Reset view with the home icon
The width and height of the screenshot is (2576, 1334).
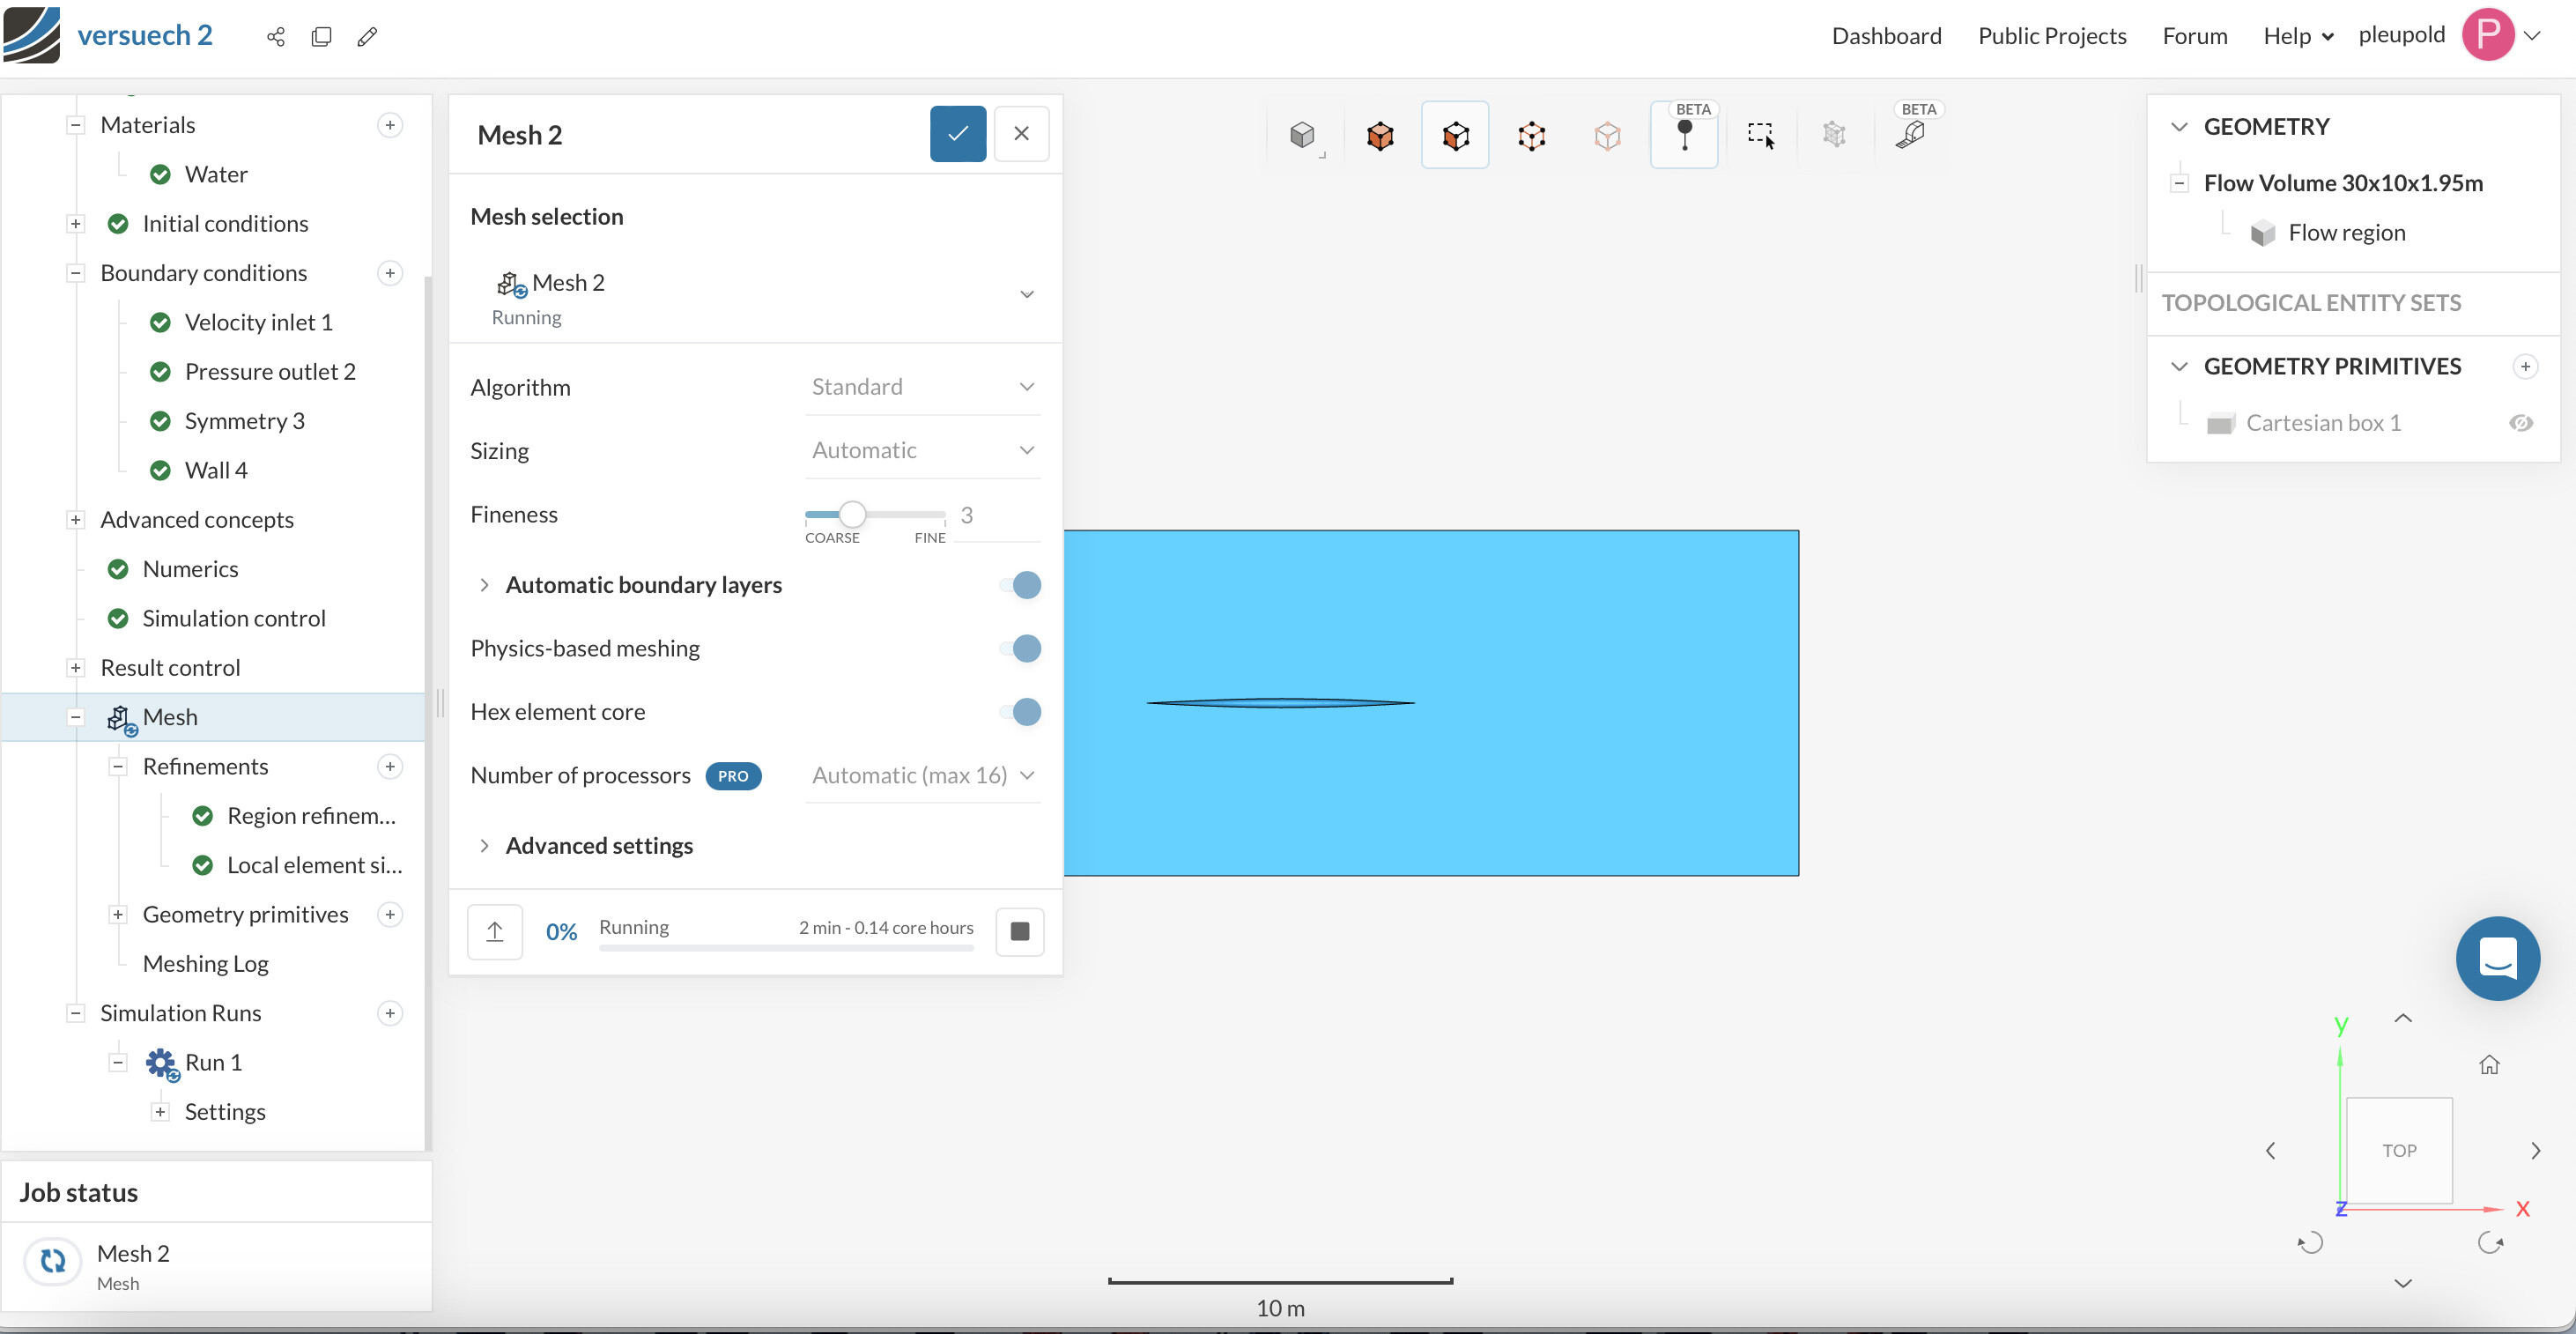tap(2489, 1064)
